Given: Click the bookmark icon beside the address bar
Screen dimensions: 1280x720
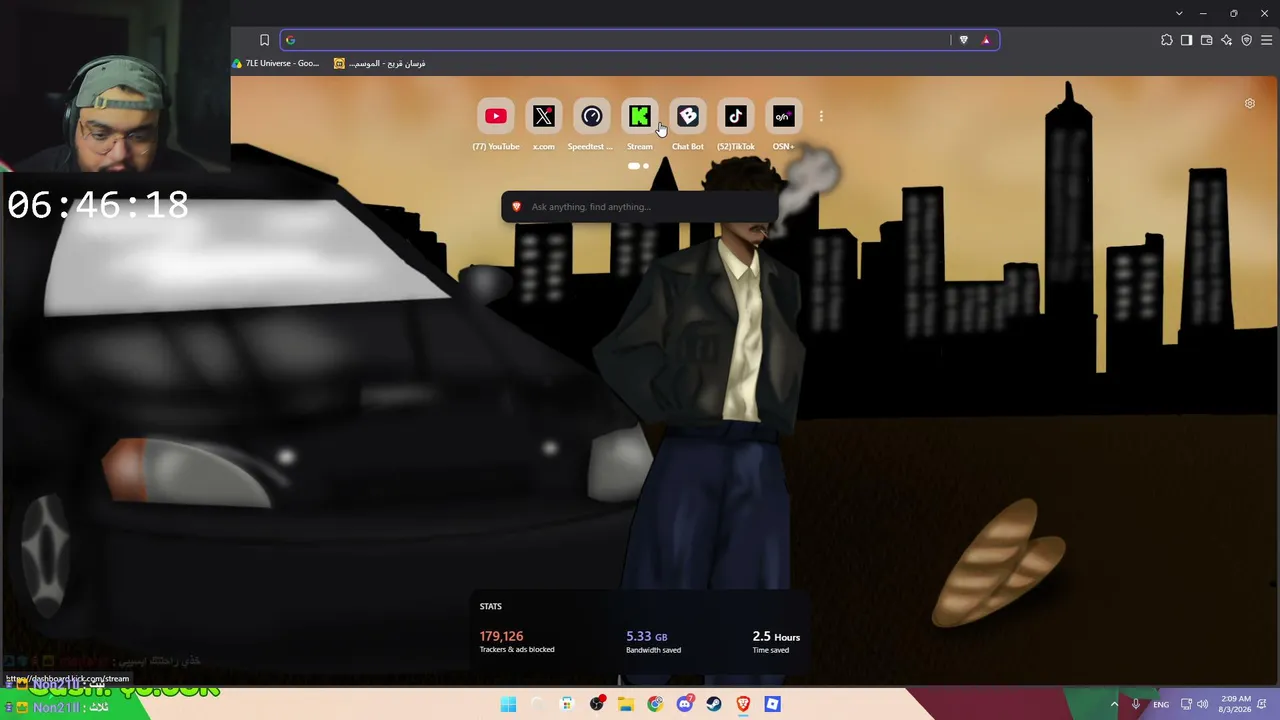Looking at the screenshot, I should [264, 40].
